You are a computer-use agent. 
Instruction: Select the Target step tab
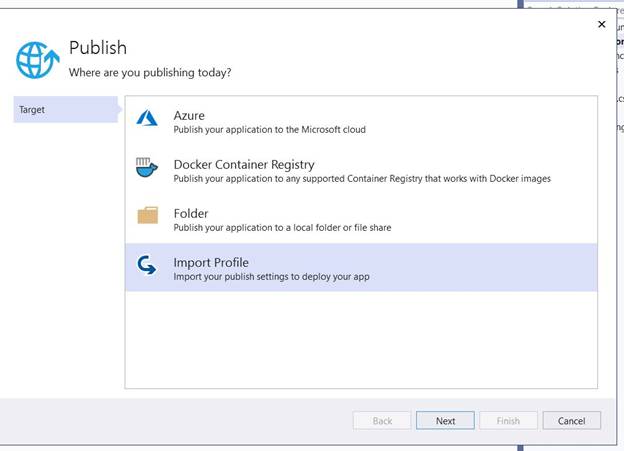click(66, 109)
